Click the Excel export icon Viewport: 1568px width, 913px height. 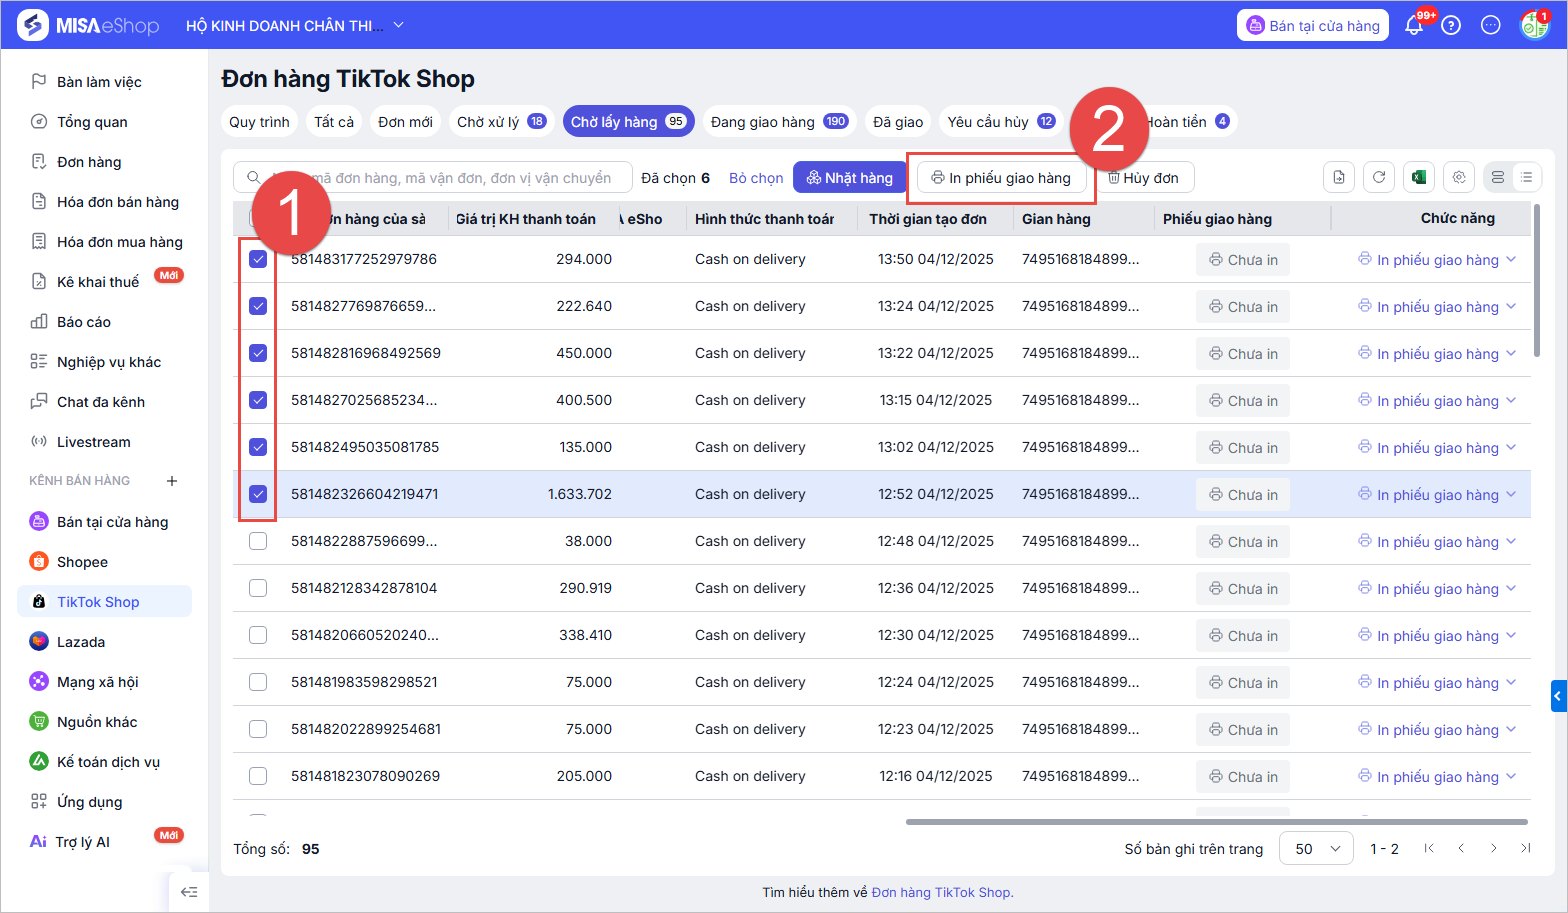tap(1418, 177)
